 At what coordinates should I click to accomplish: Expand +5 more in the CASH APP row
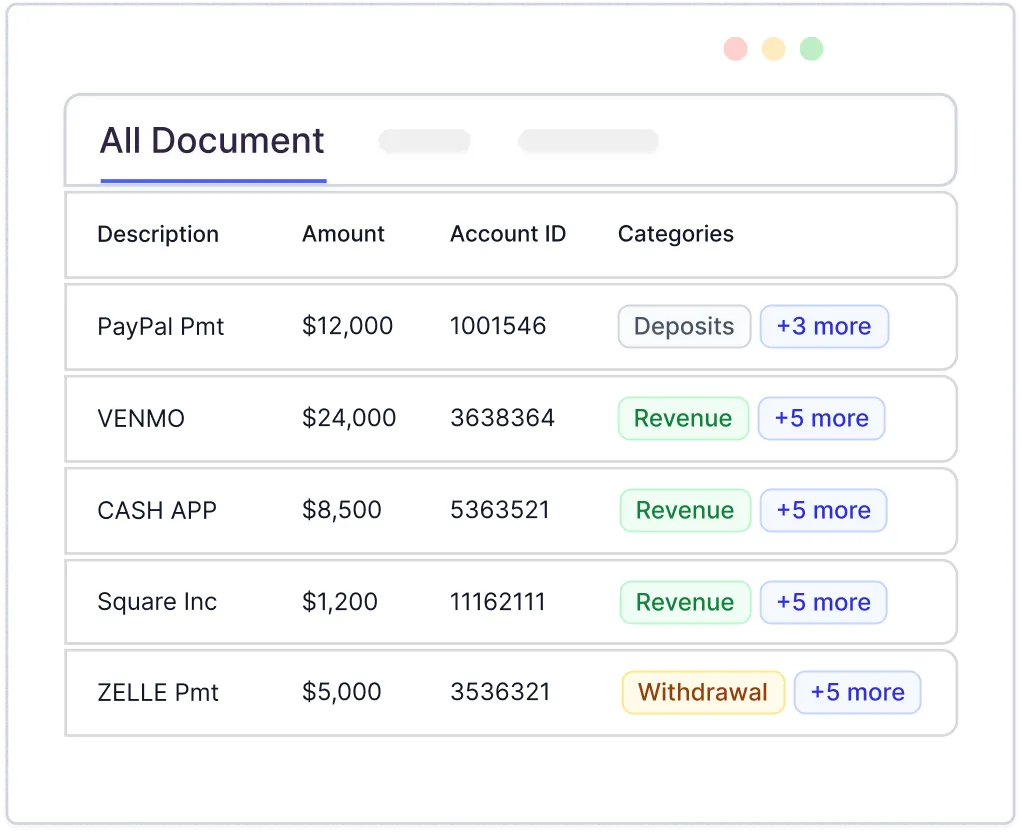tap(823, 510)
